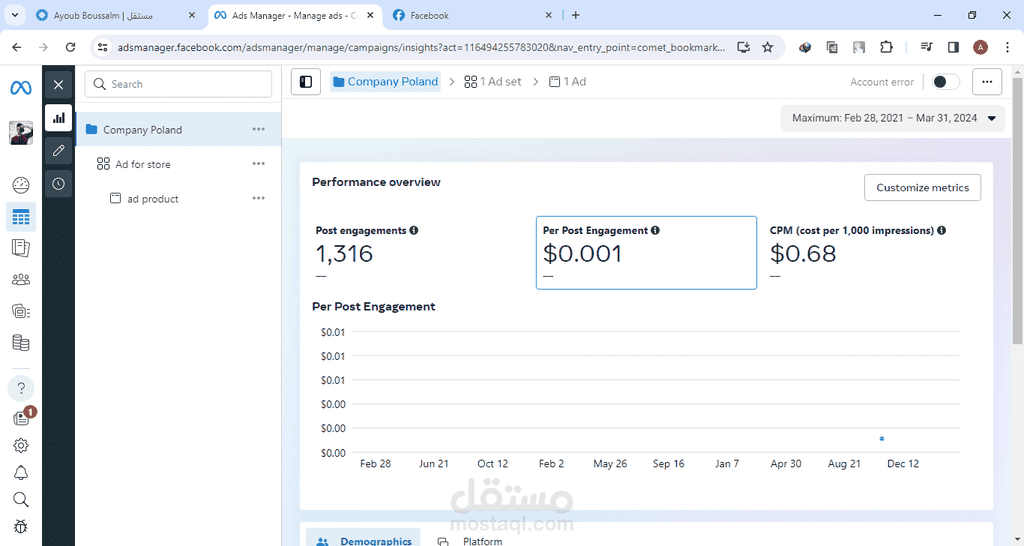Image resolution: width=1024 pixels, height=546 pixels.
Task: Close the Ads Manager browser tab
Action: [x=370, y=15]
